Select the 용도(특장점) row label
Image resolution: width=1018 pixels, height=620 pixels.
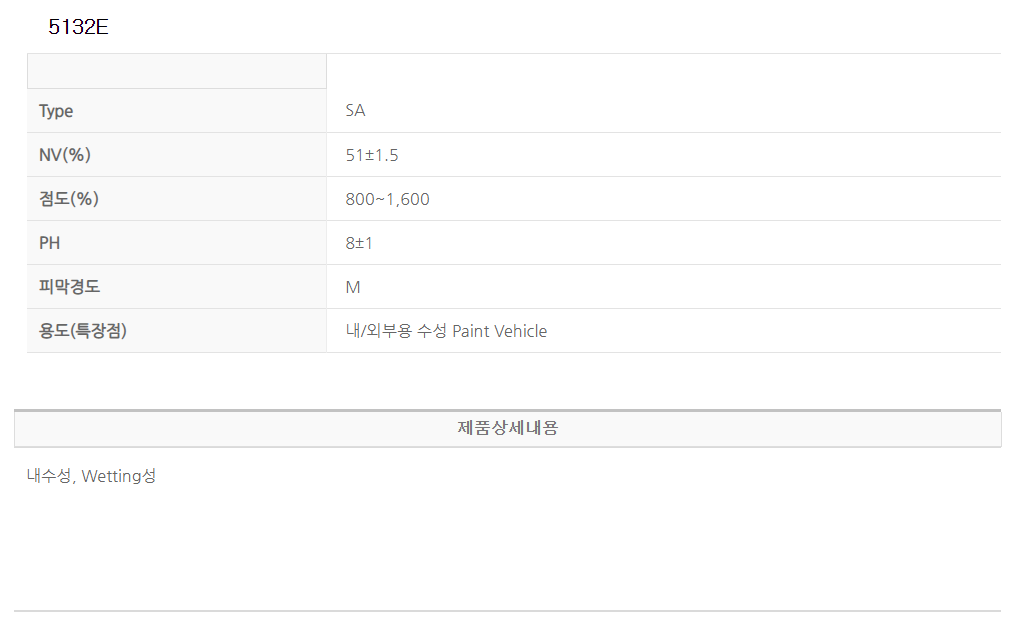83,331
